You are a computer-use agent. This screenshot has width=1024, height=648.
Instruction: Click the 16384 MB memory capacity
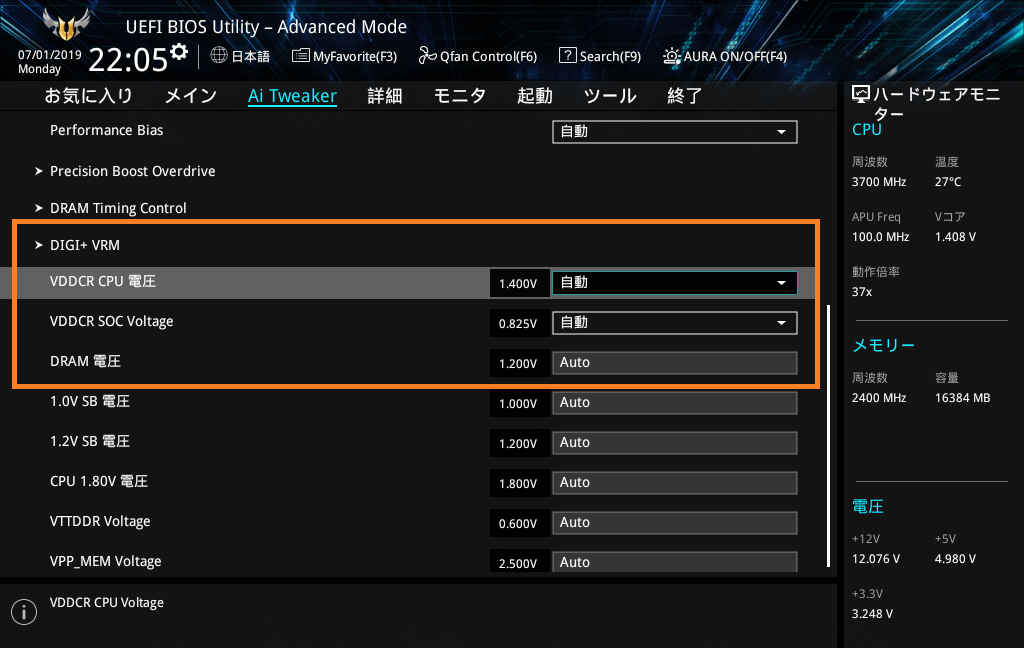pos(963,398)
